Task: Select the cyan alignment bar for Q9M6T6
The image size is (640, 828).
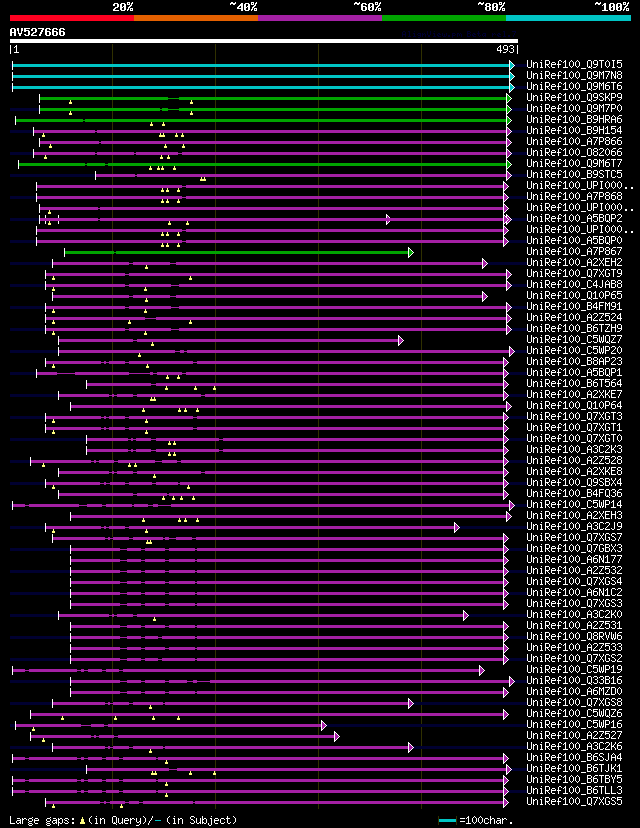Action: pyautogui.click(x=261, y=88)
